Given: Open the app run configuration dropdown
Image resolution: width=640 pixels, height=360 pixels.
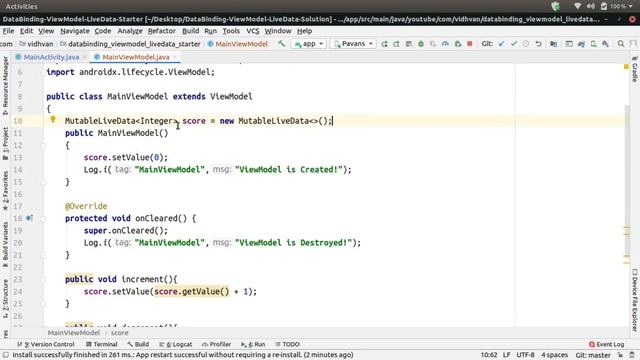Looking at the screenshot, I should [309, 44].
